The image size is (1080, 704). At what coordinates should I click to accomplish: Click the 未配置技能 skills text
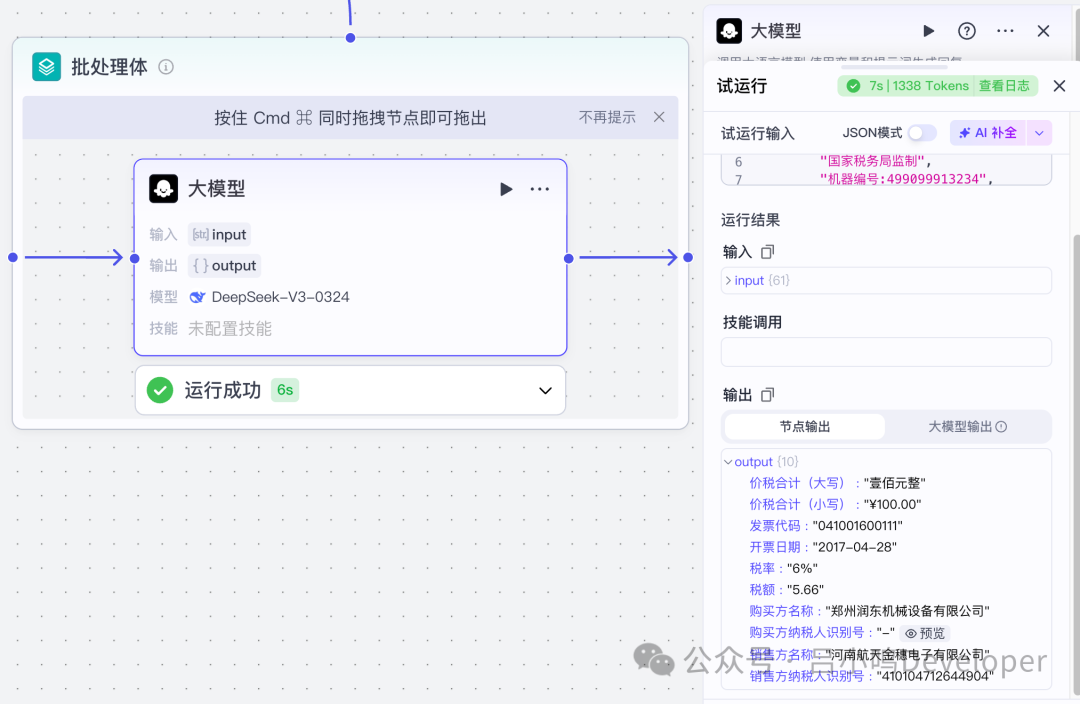229,329
